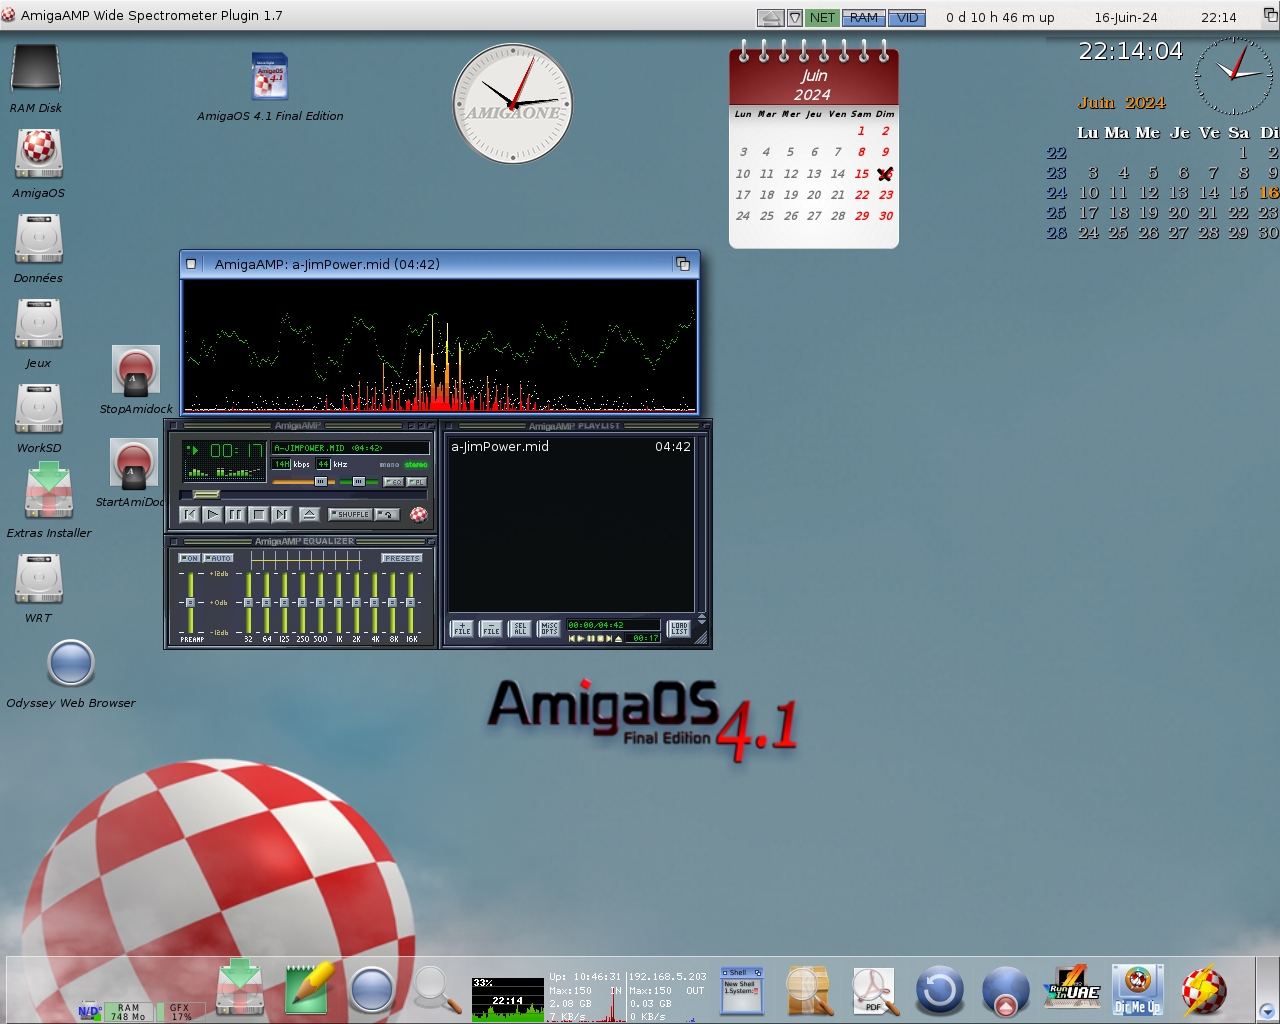Open the LOAD LIST playlist menu
The height and width of the screenshot is (1024, 1280).
coord(679,629)
